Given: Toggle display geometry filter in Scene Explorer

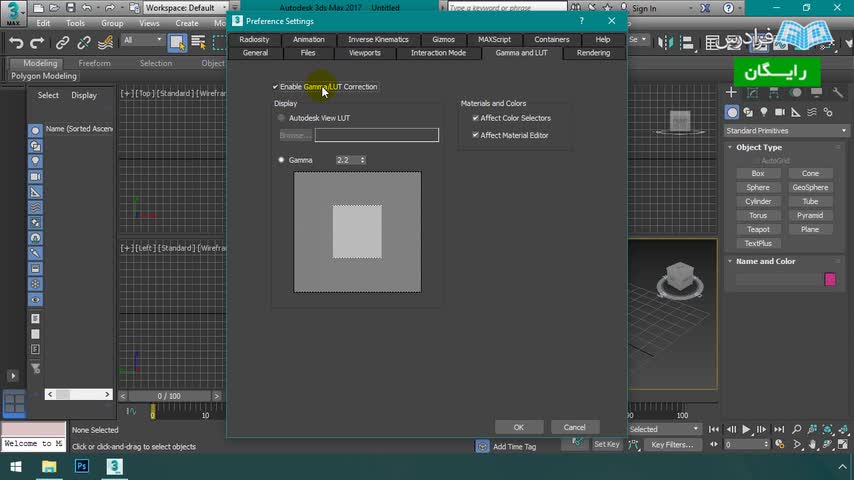Looking at the screenshot, I should (x=35, y=131).
